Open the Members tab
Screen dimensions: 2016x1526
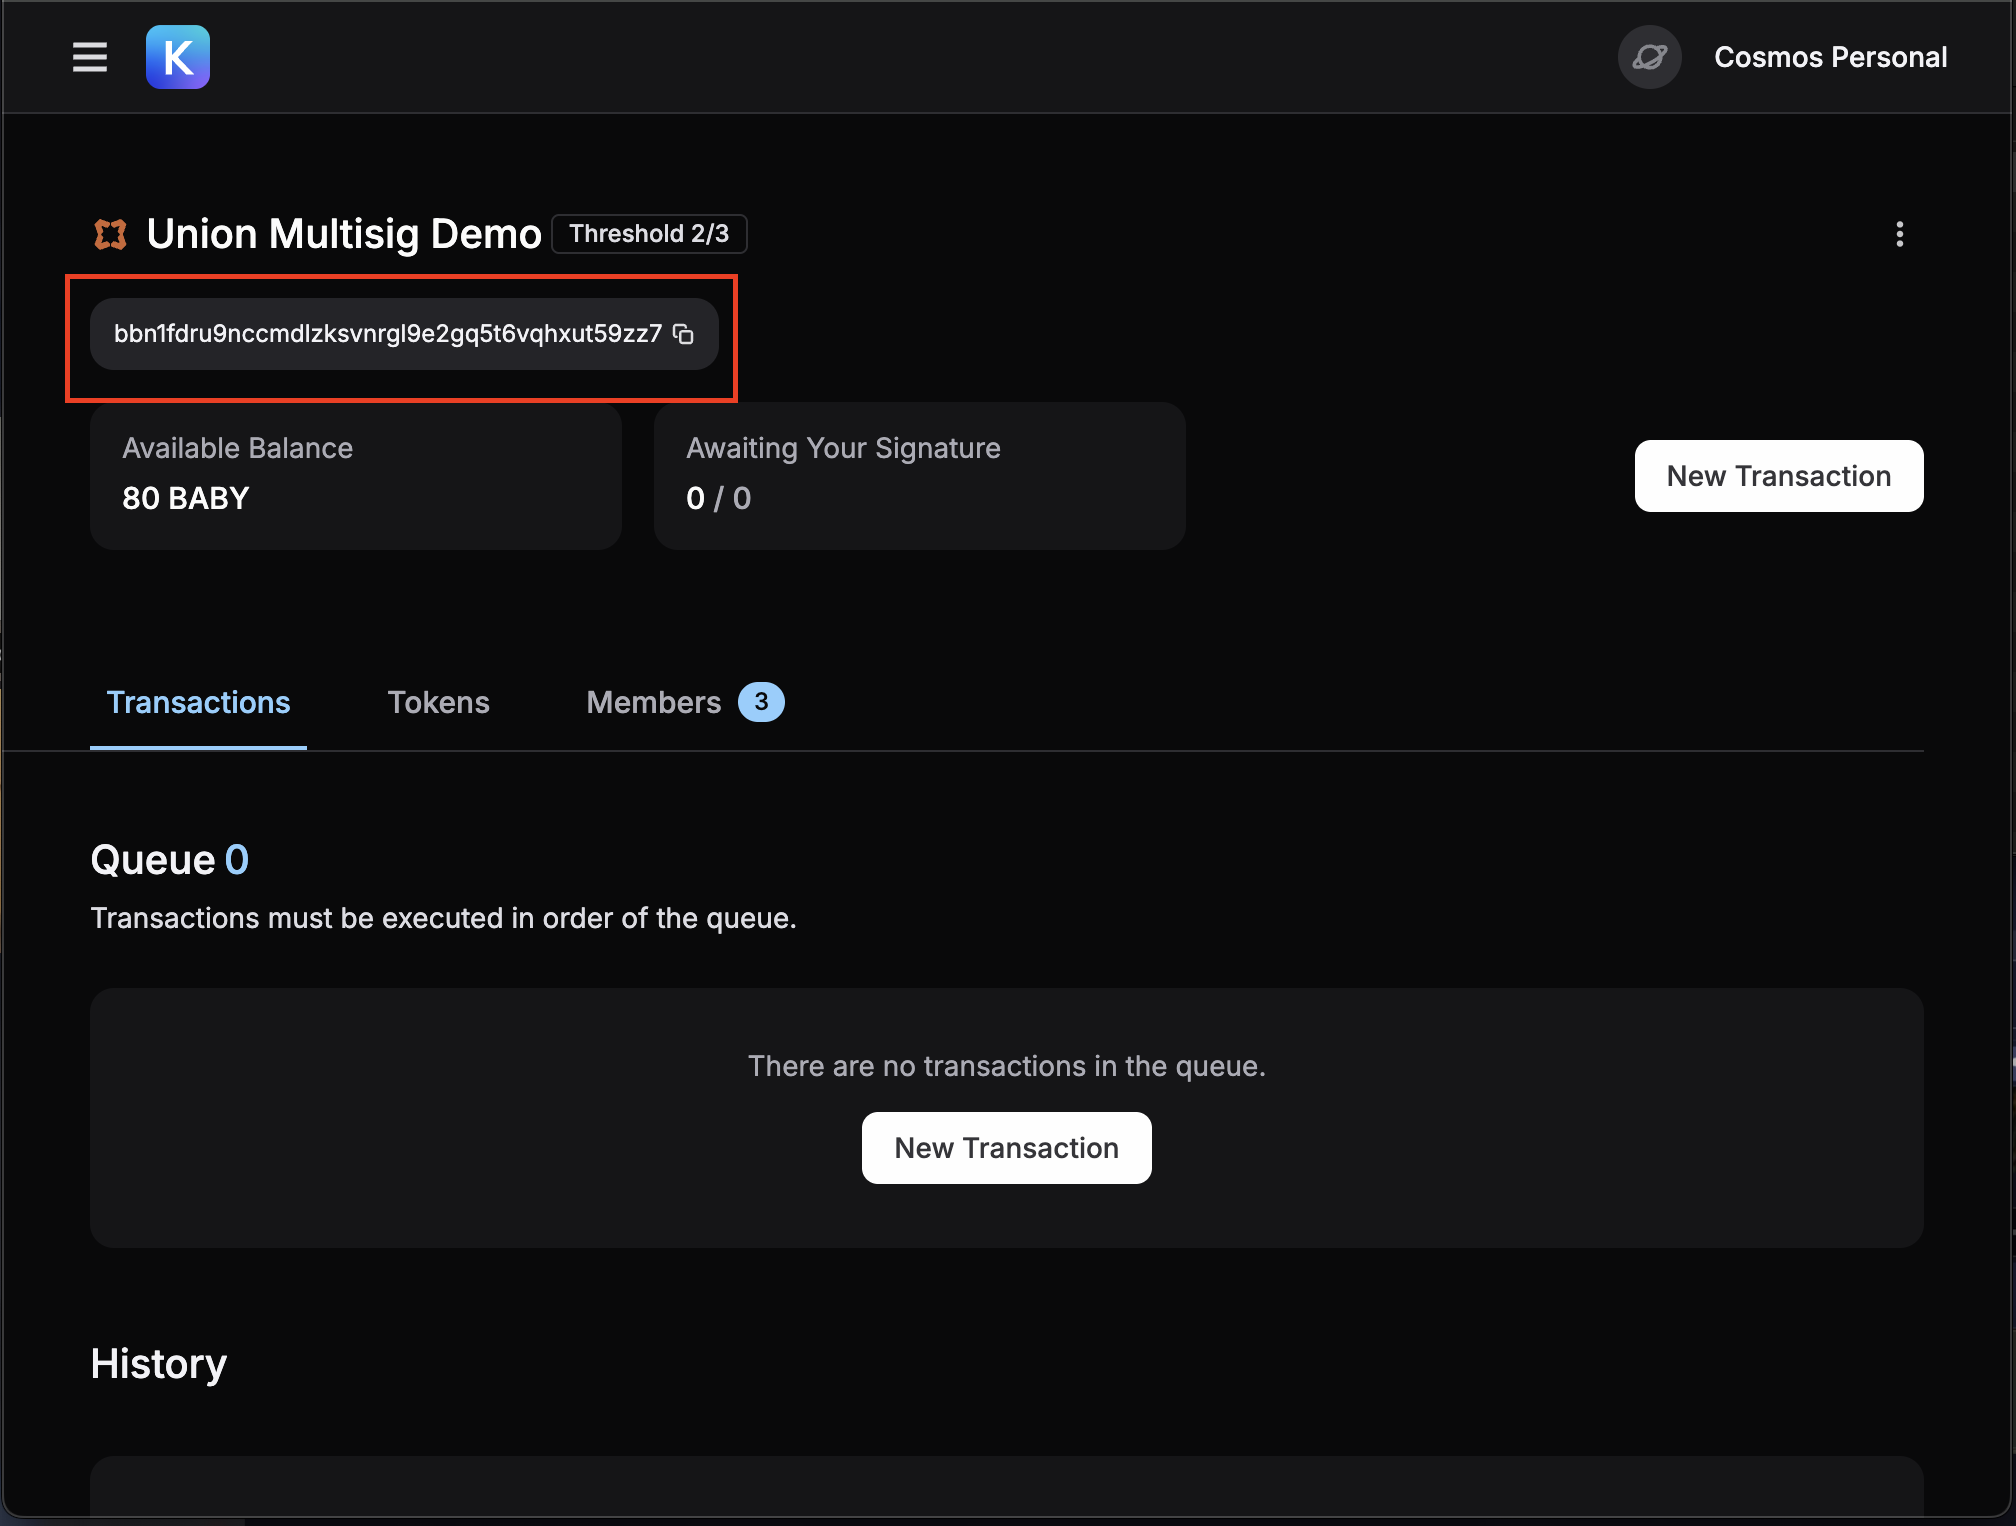pyautogui.click(x=653, y=702)
